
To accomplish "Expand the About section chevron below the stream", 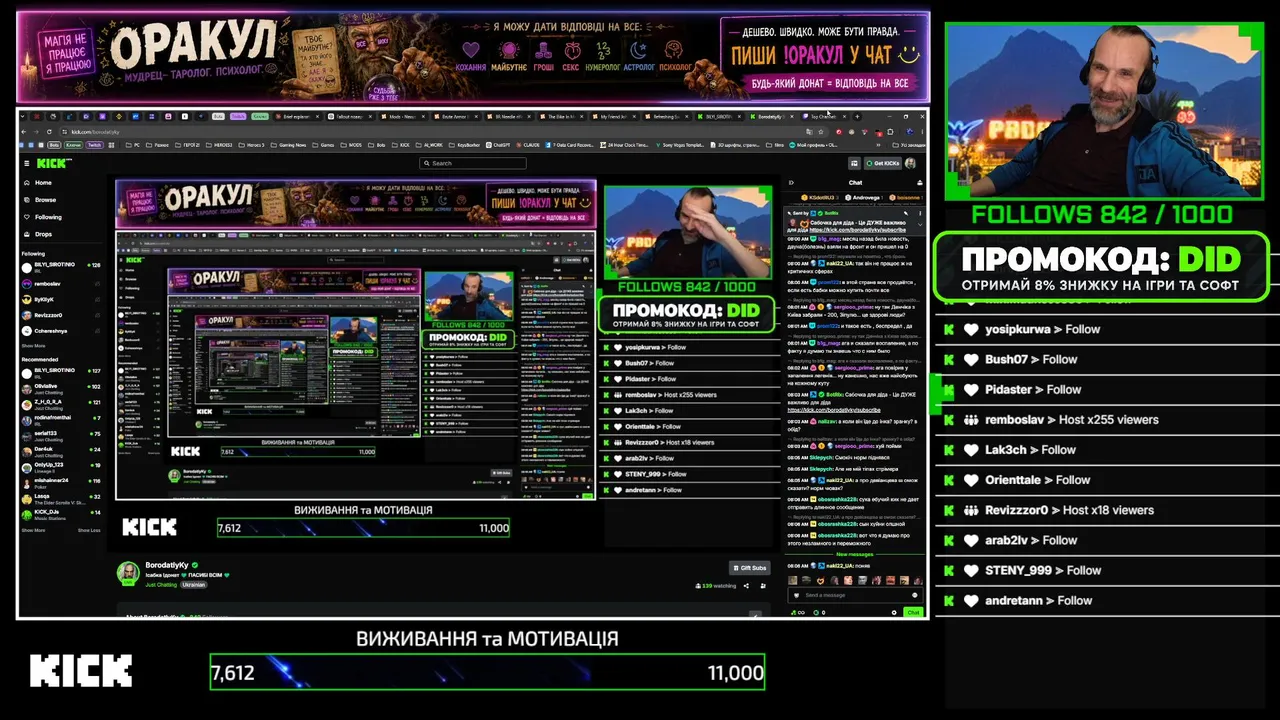I will (x=755, y=613).
